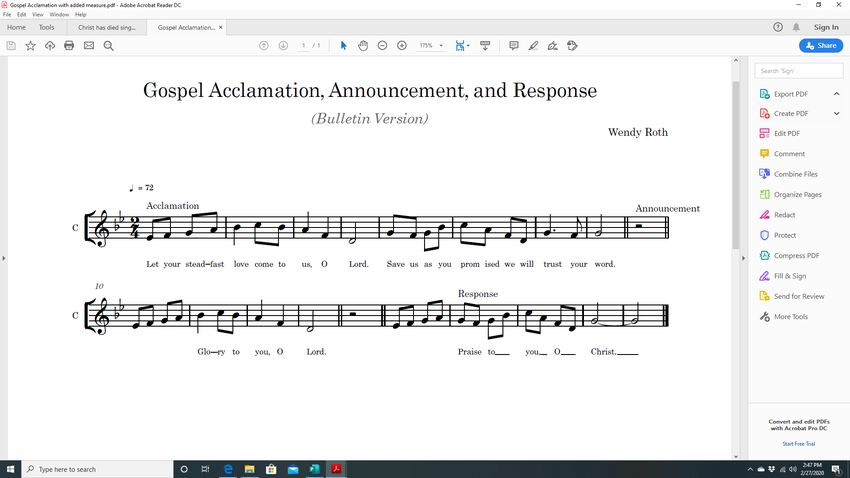Screen dimensions: 850x478
Task: Click the page number field
Action: tap(304, 46)
